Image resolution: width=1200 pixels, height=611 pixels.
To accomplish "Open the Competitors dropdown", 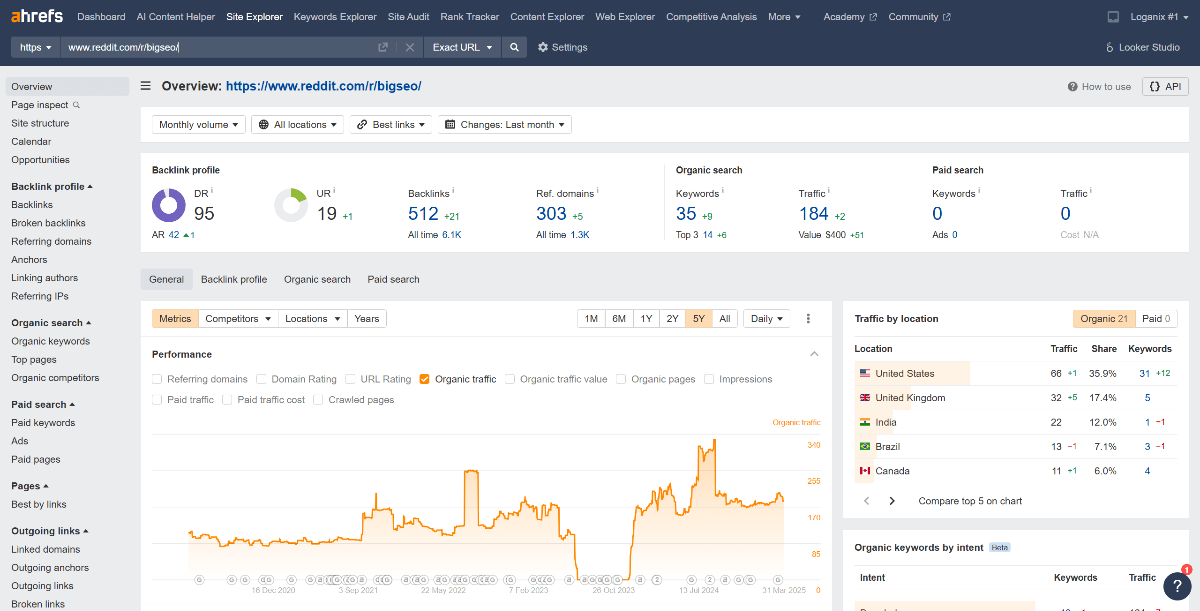I will point(239,319).
